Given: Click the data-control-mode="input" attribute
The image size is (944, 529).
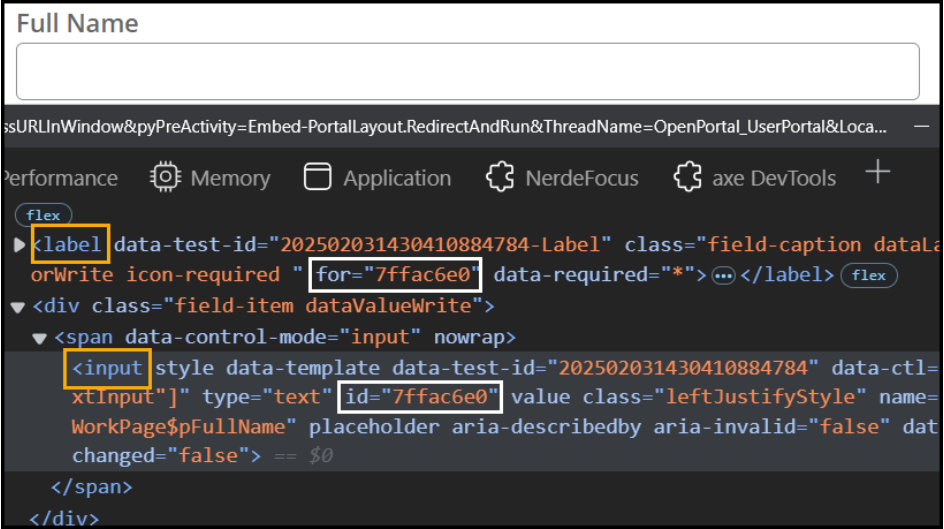Looking at the screenshot, I should tap(272, 337).
